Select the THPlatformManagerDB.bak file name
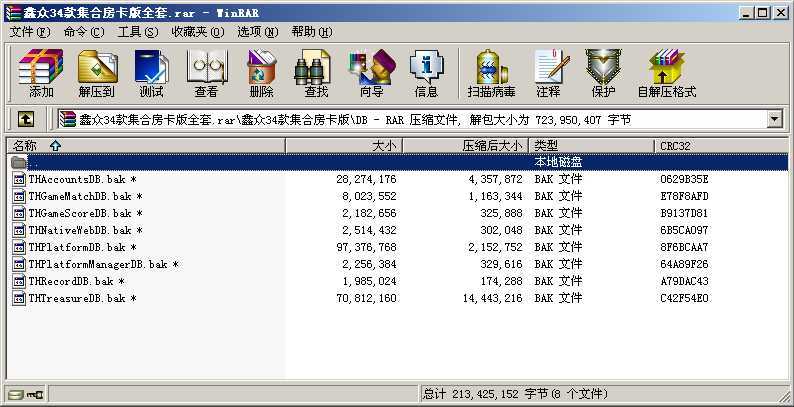 pyautogui.click(x=104, y=264)
